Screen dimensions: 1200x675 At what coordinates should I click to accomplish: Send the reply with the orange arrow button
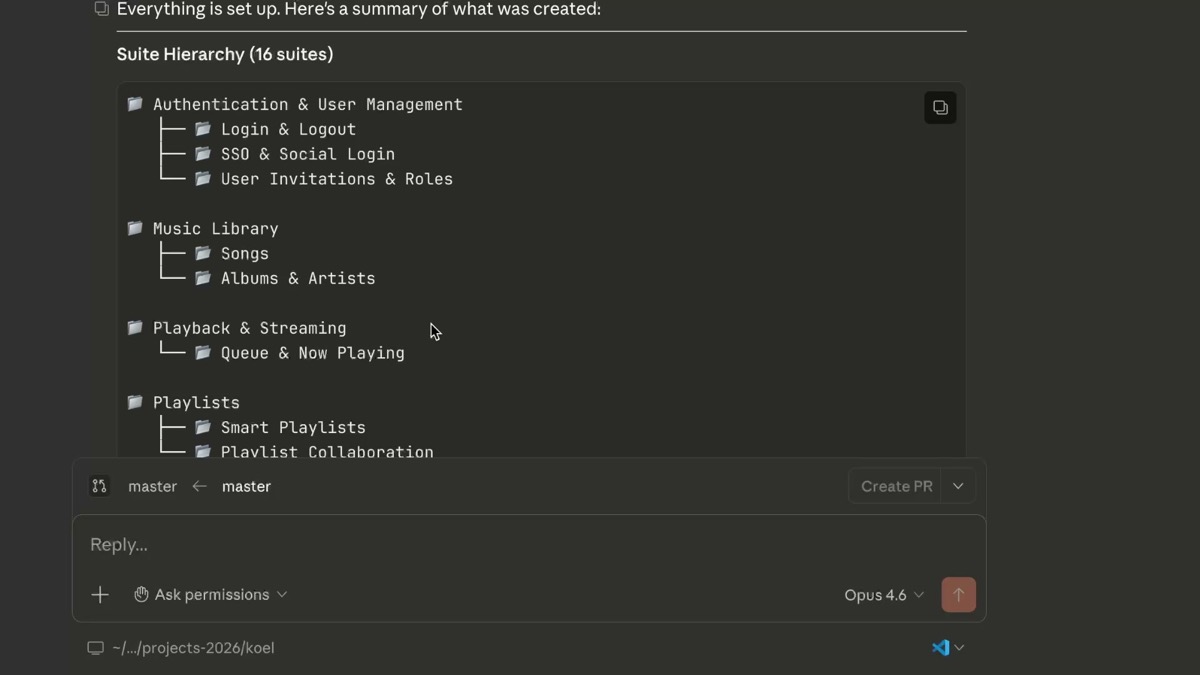(958, 594)
